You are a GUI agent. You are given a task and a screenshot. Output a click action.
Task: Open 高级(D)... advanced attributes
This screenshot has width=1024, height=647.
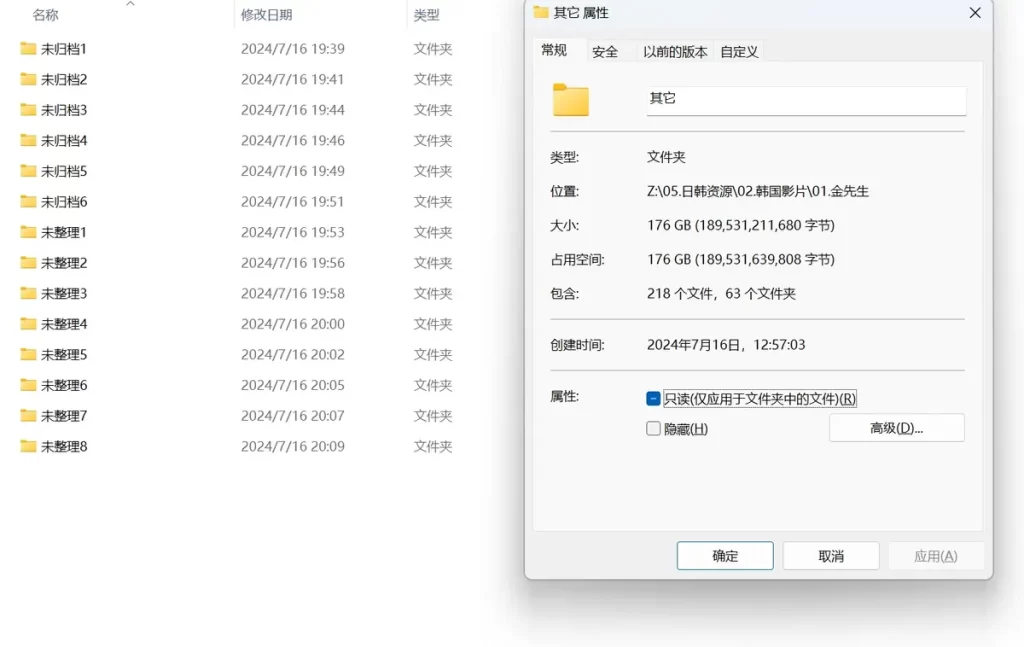(897, 428)
